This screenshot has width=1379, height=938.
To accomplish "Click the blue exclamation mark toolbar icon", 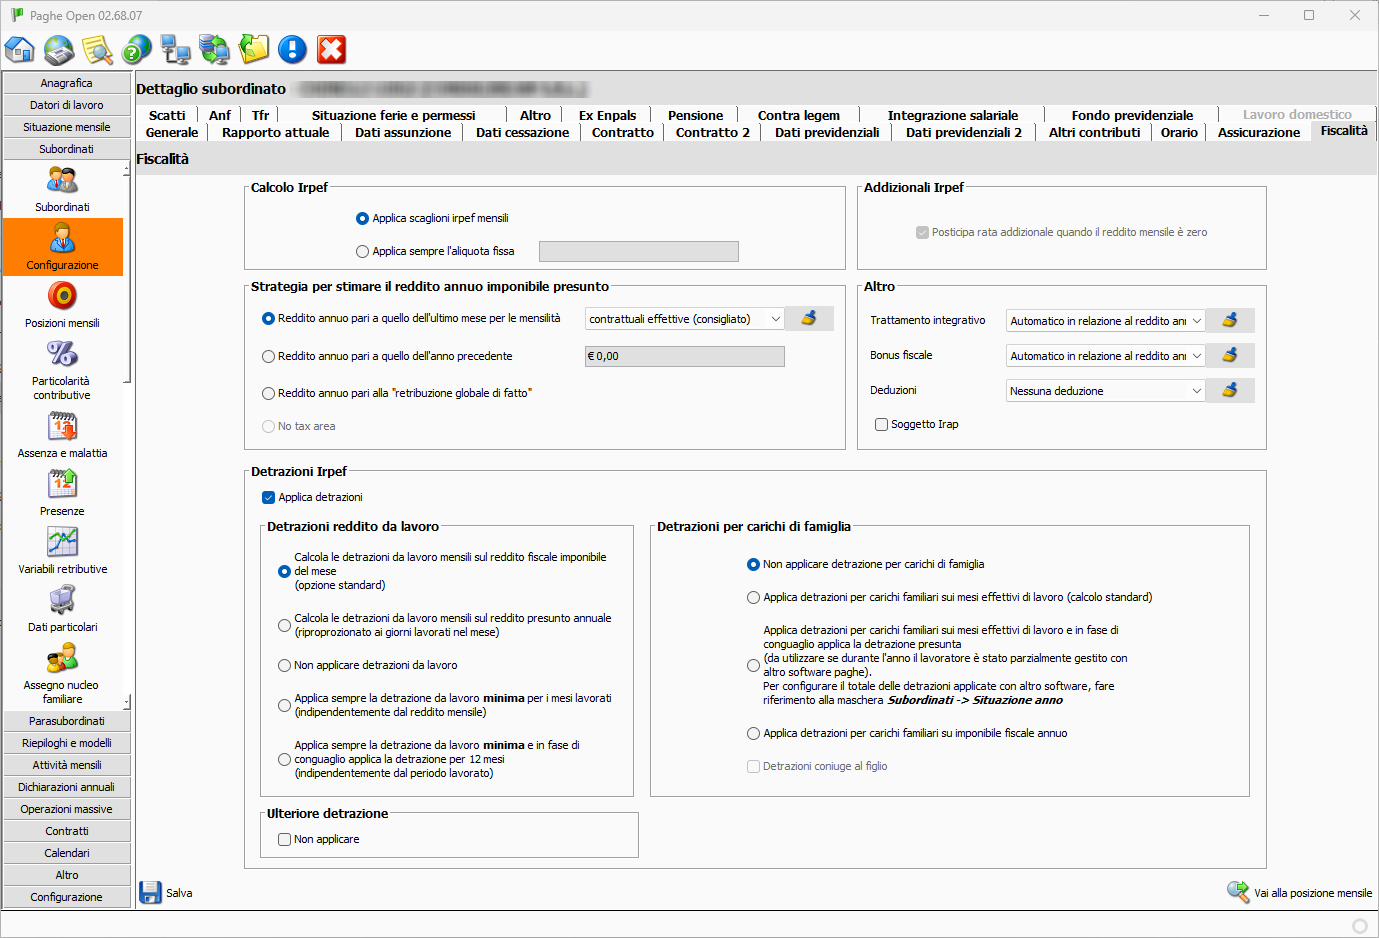I will point(292,49).
